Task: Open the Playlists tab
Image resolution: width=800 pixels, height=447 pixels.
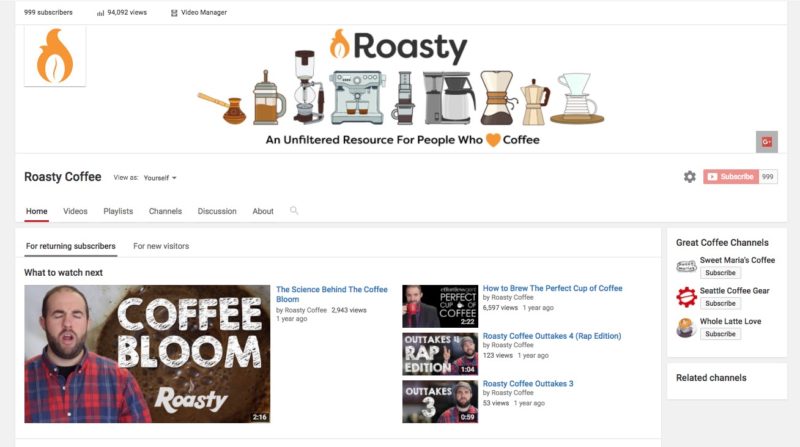Action: tap(118, 211)
